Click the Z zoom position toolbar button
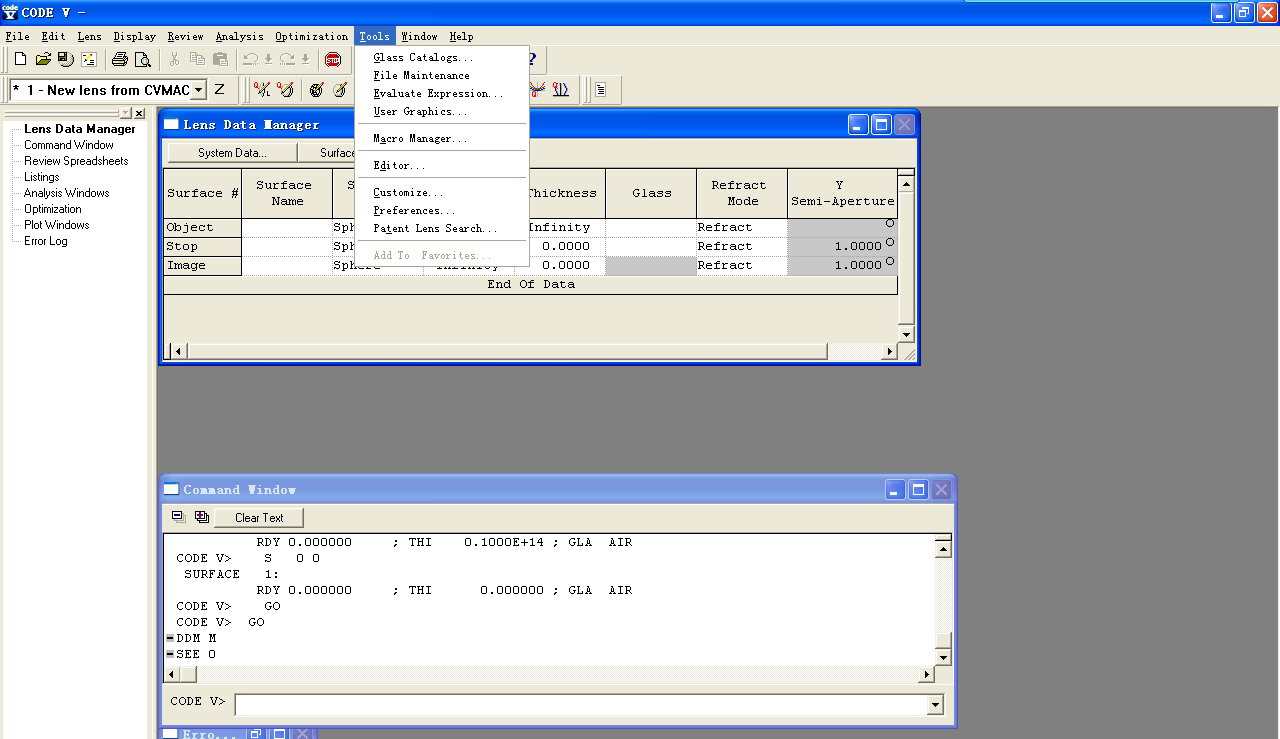 pos(220,90)
